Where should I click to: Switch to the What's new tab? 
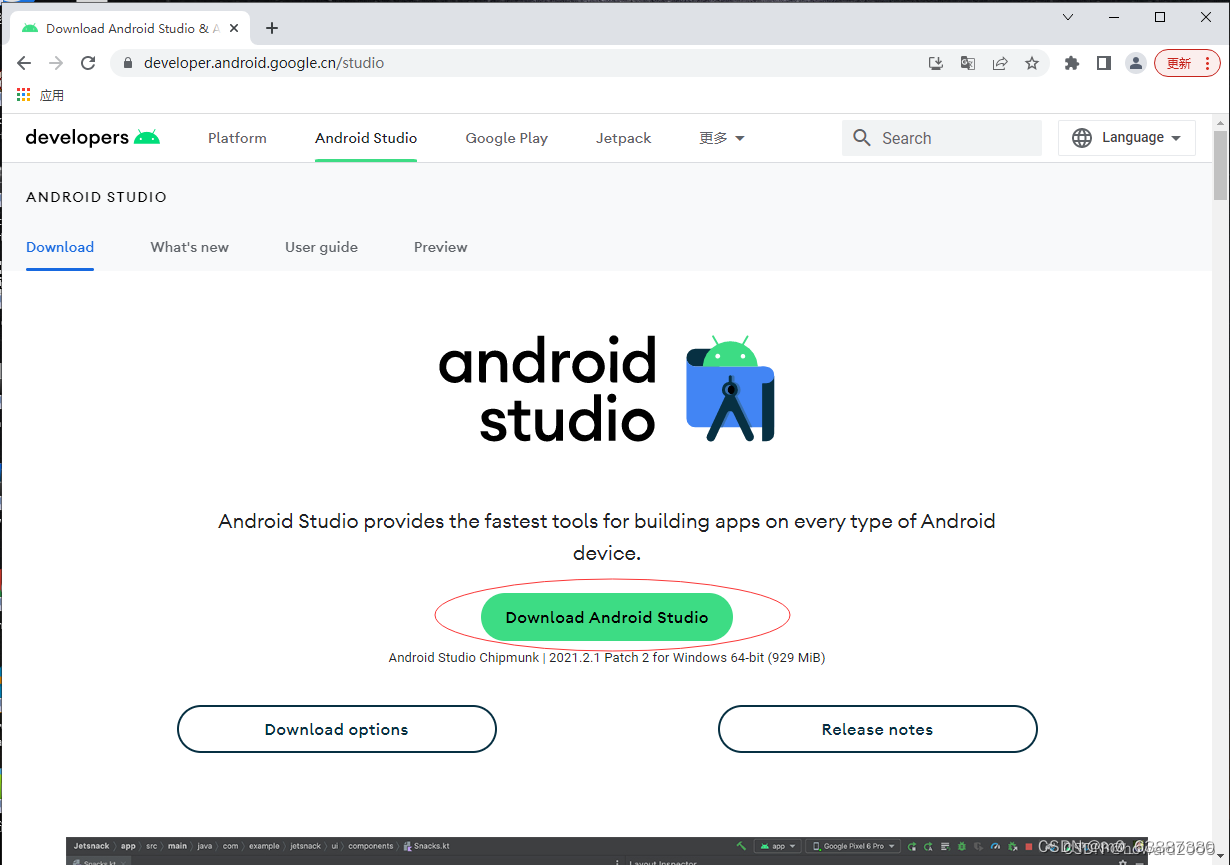190,247
